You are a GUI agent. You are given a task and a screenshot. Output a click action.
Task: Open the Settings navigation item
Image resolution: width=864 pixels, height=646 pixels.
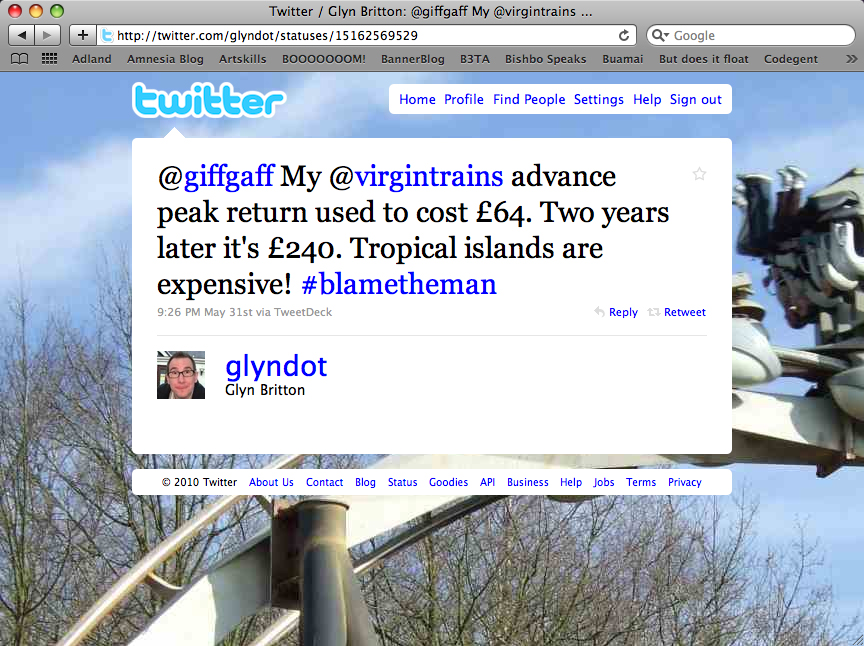click(x=598, y=99)
